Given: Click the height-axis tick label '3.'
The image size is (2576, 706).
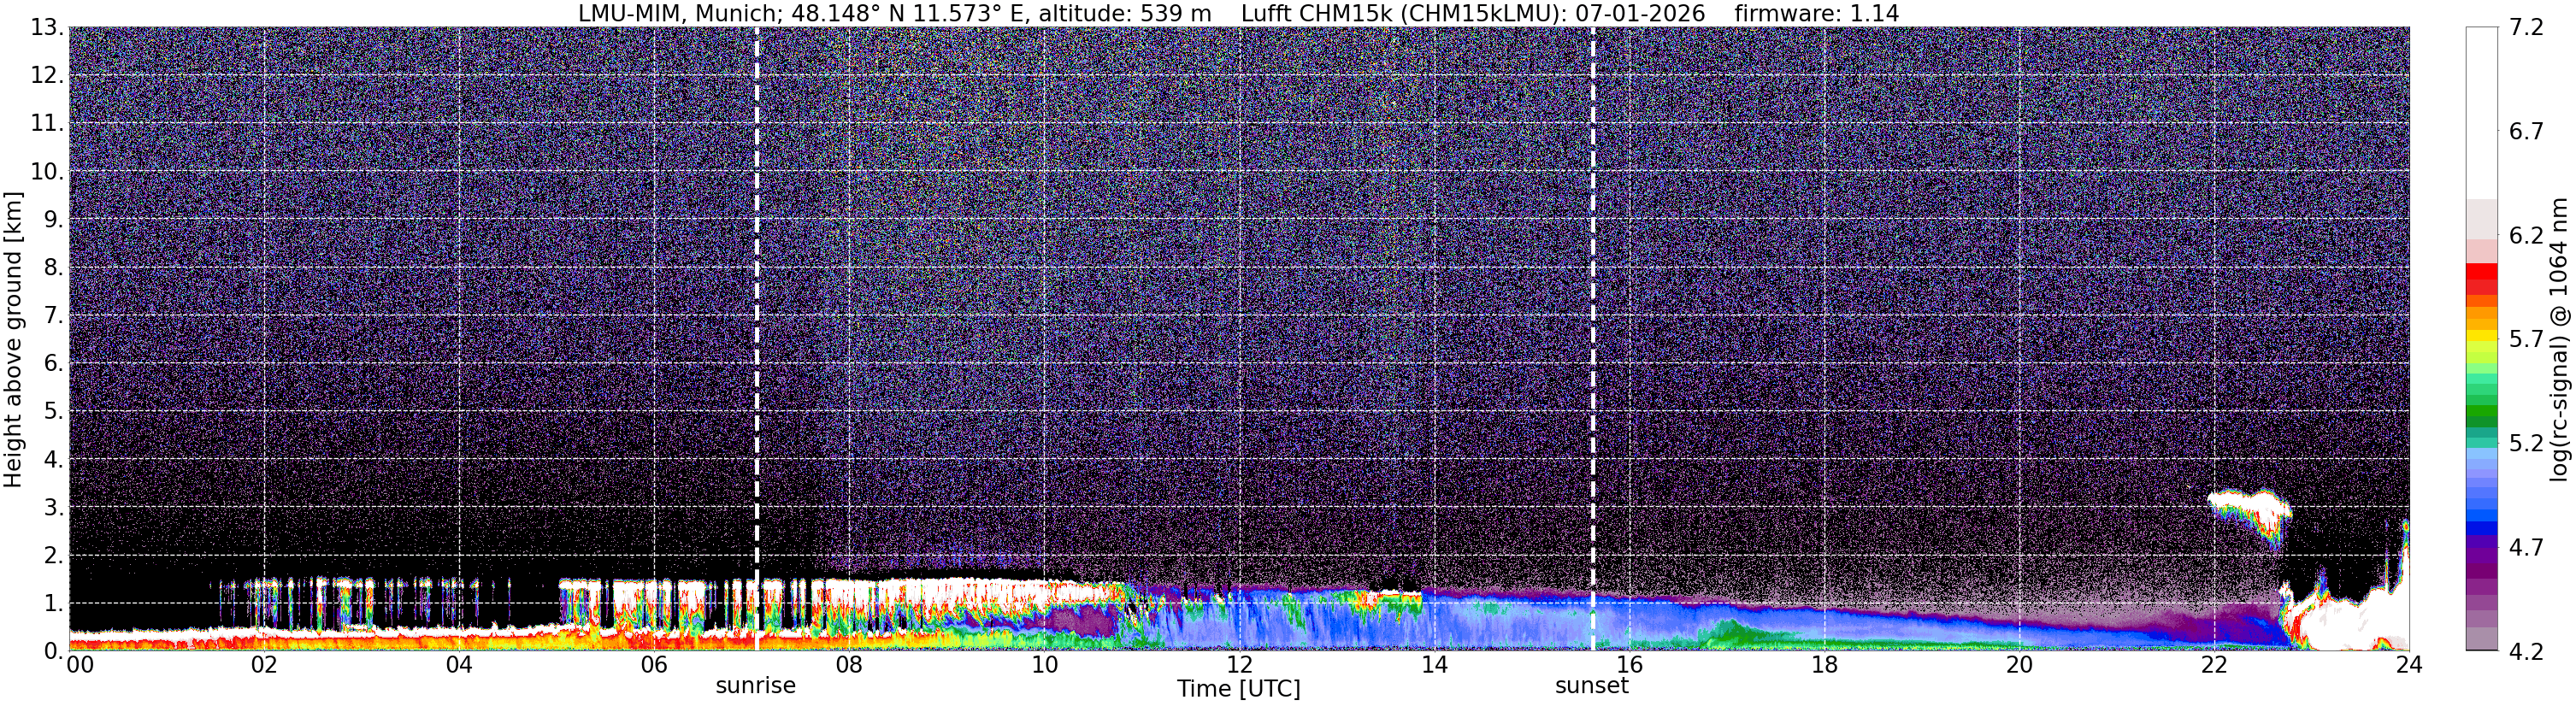Looking at the screenshot, I should click(x=53, y=507).
